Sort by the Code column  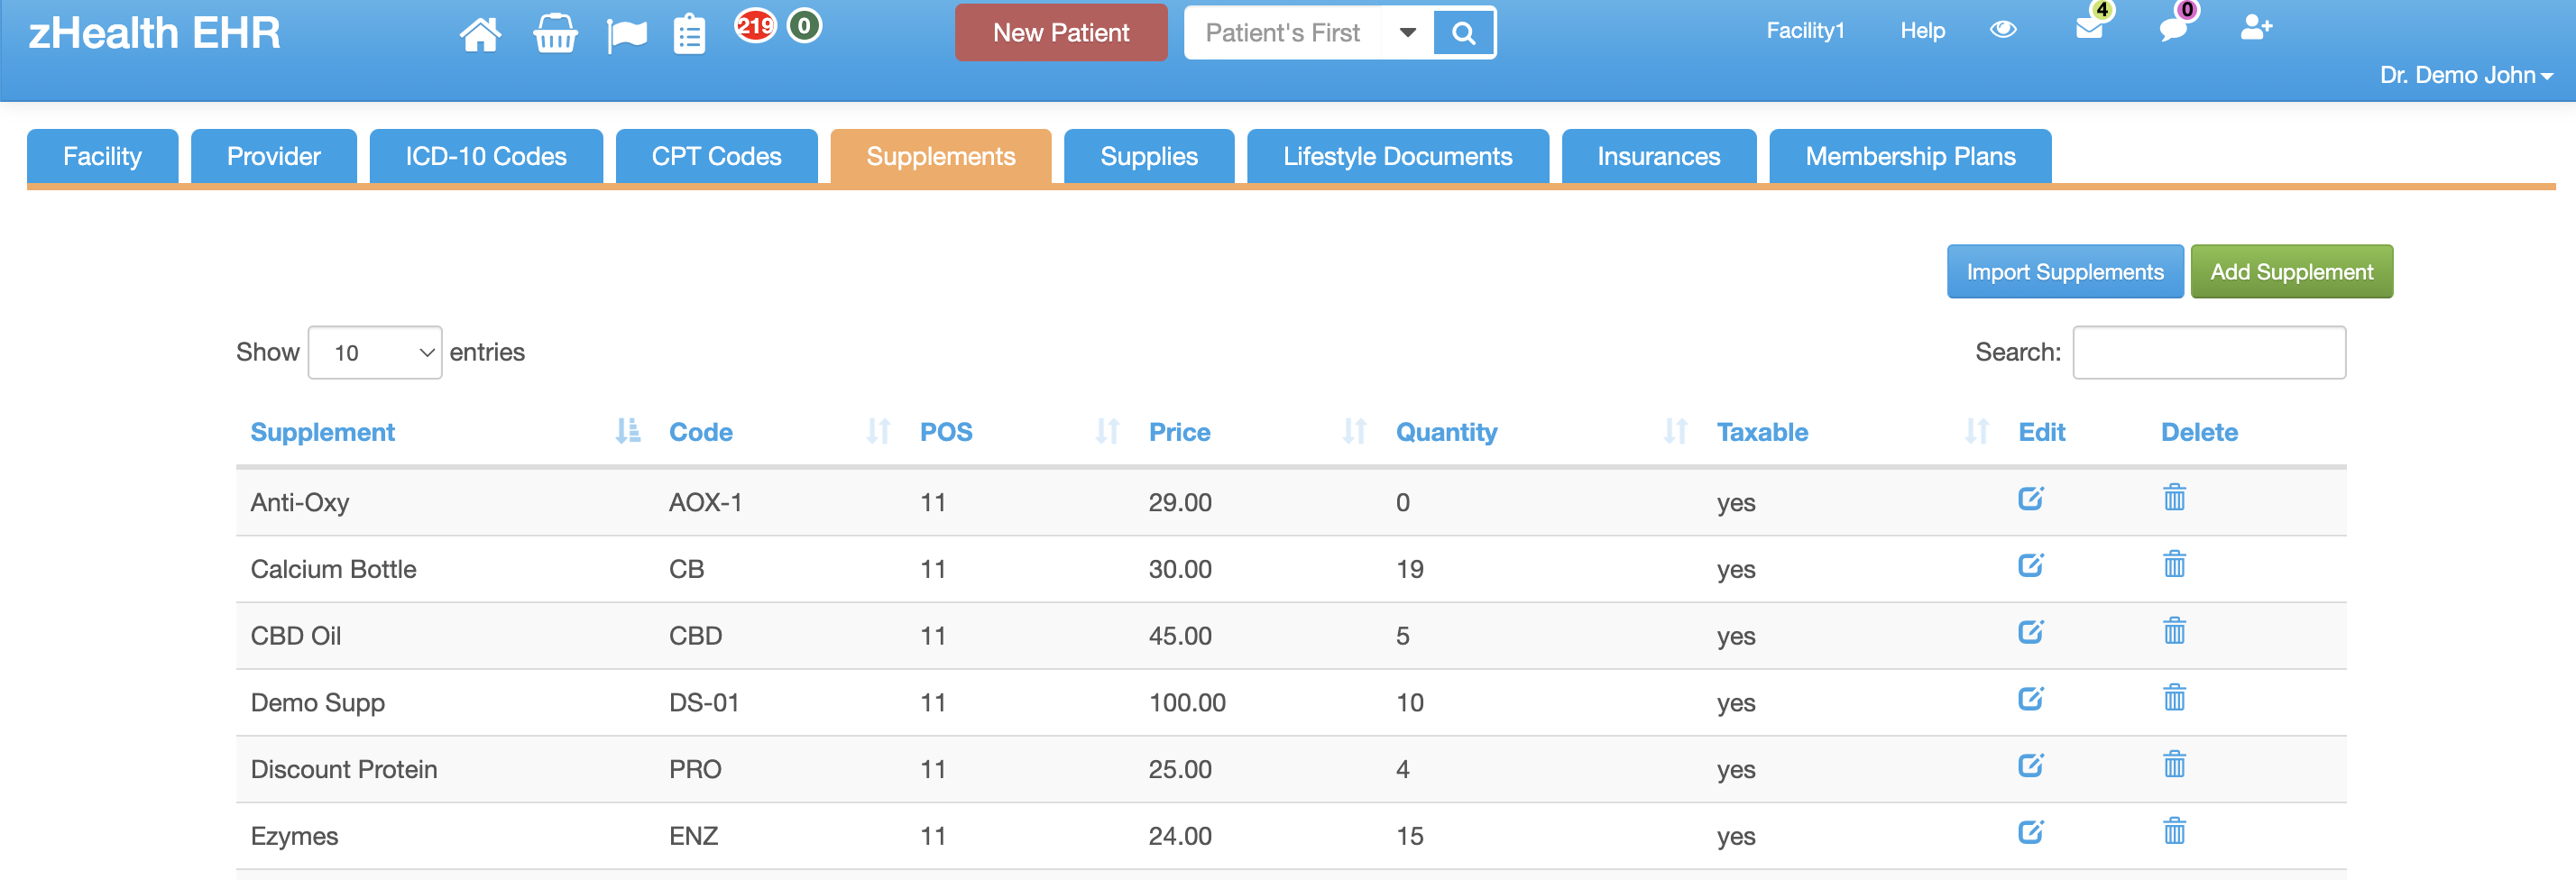tap(780, 432)
